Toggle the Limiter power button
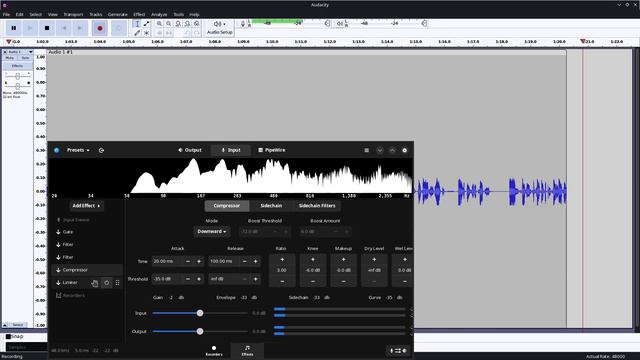 pyautogui.click(x=107, y=282)
